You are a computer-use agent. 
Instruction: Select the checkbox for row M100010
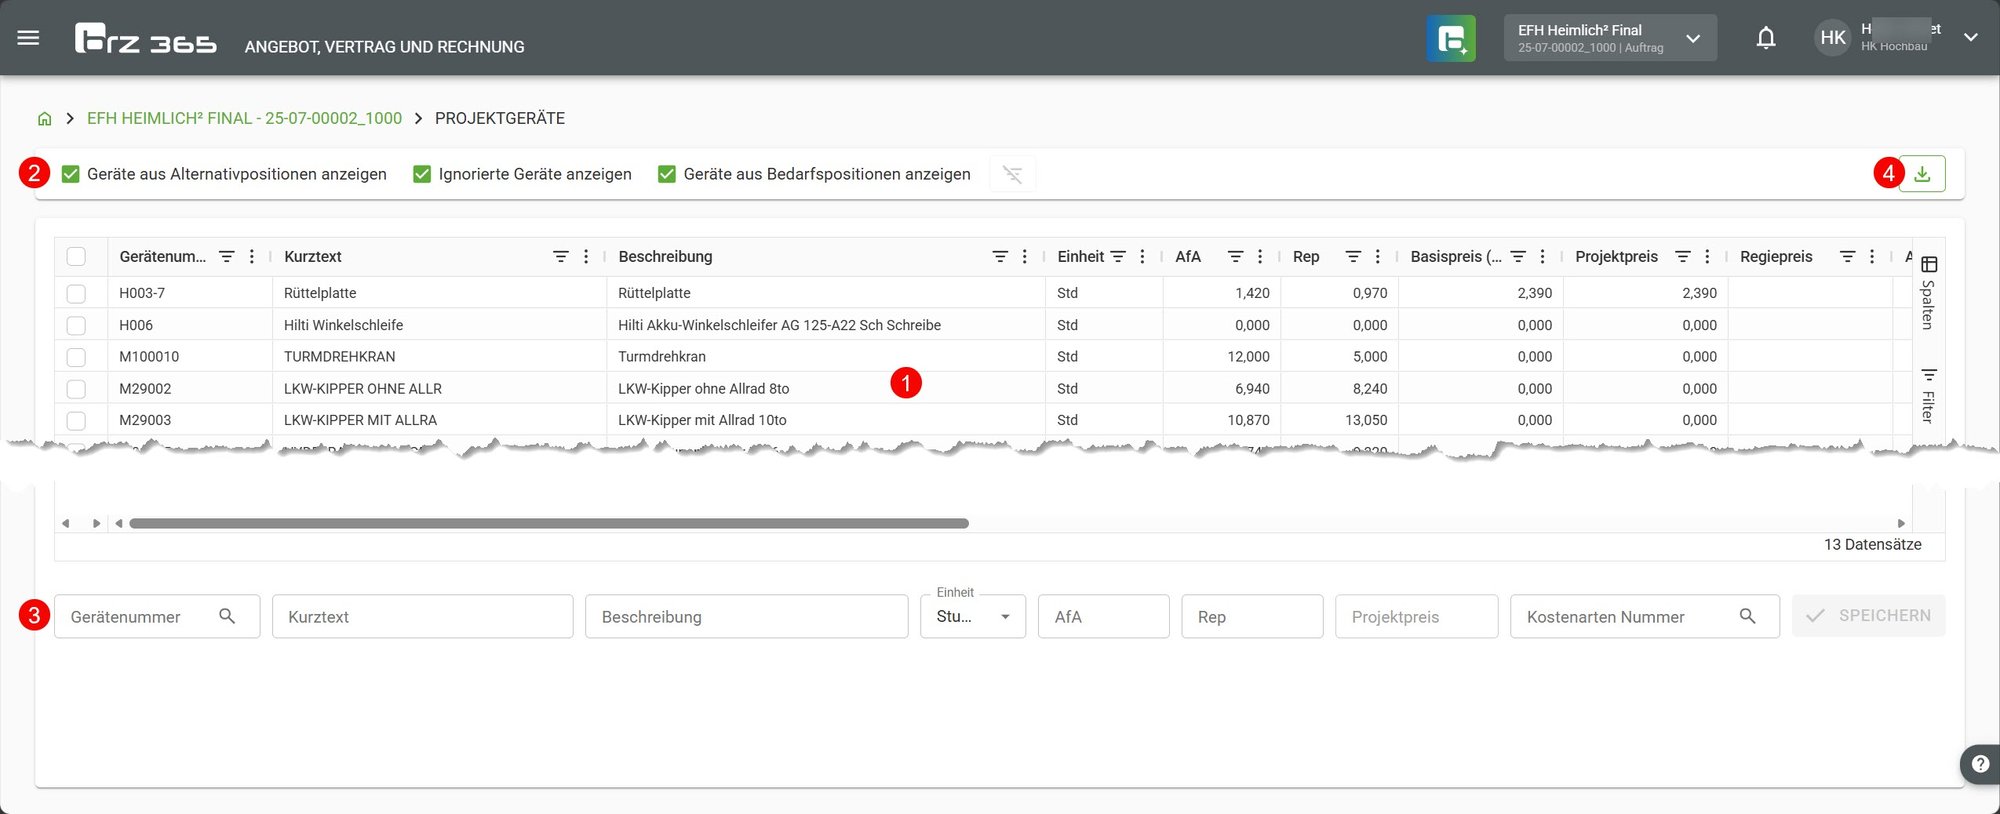(x=76, y=357)
